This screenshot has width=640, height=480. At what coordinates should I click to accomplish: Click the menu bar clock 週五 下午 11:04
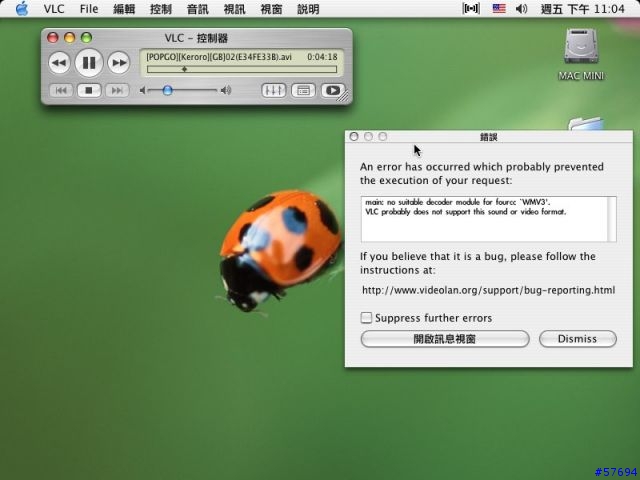[x=582, y=9]
